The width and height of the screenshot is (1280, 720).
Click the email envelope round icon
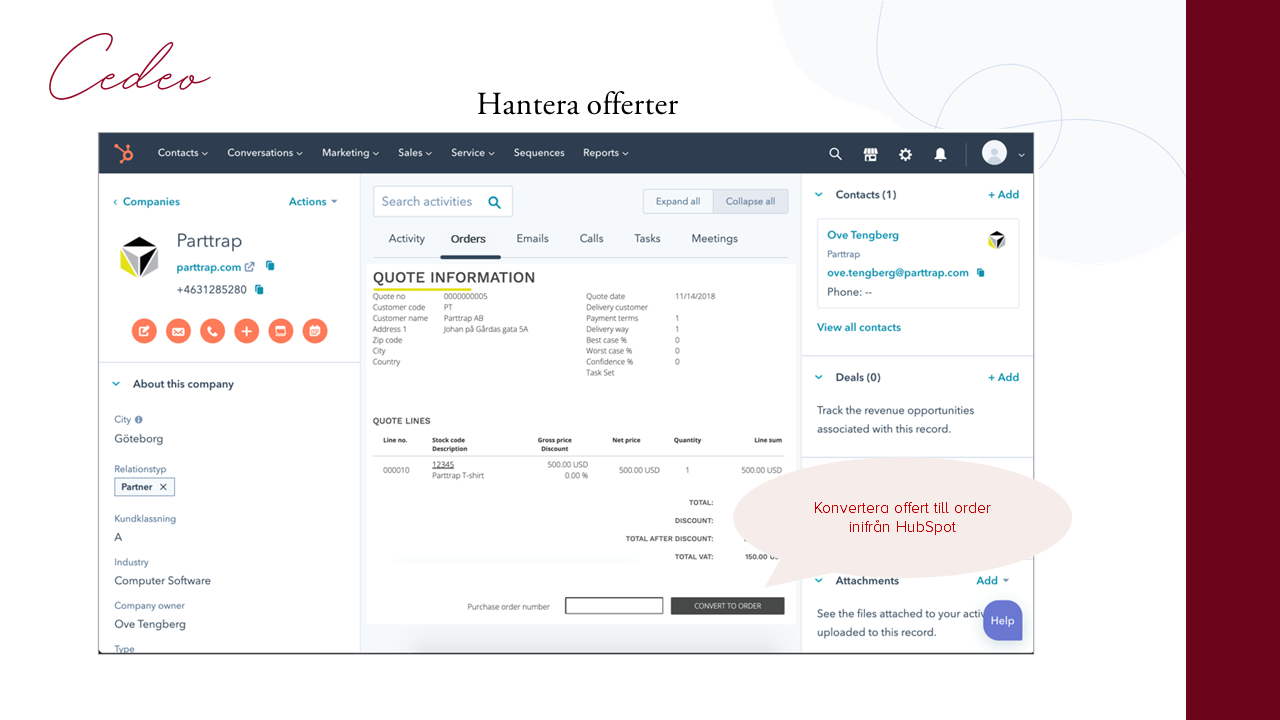[178, 331]
